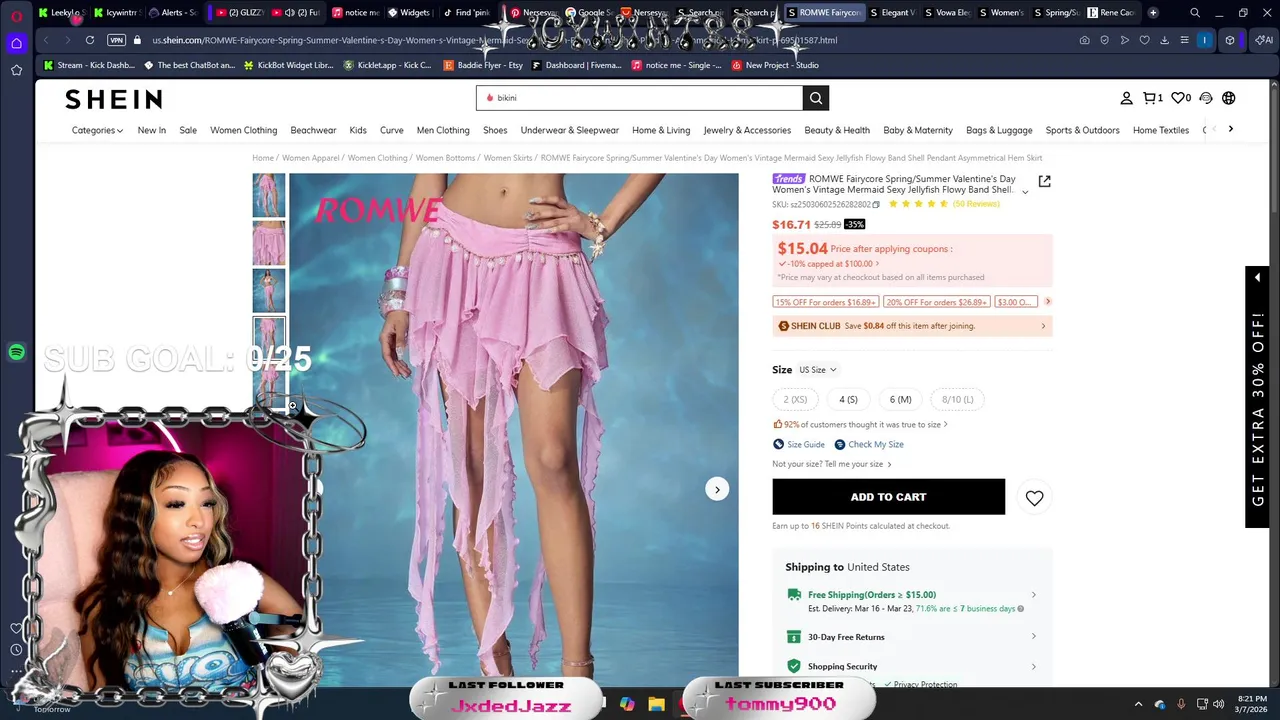The height and width of the screenshot is (720, 1280).
Task: Switch to the Alerts browser tab
Action: tap(172, 13)
